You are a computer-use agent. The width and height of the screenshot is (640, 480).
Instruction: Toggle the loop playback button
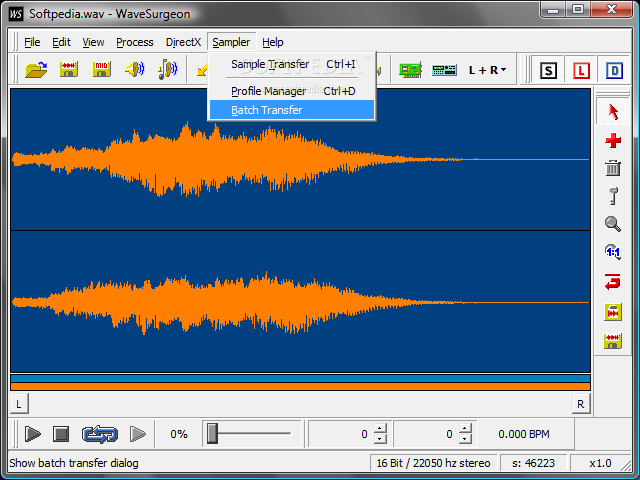coord(100,434)
